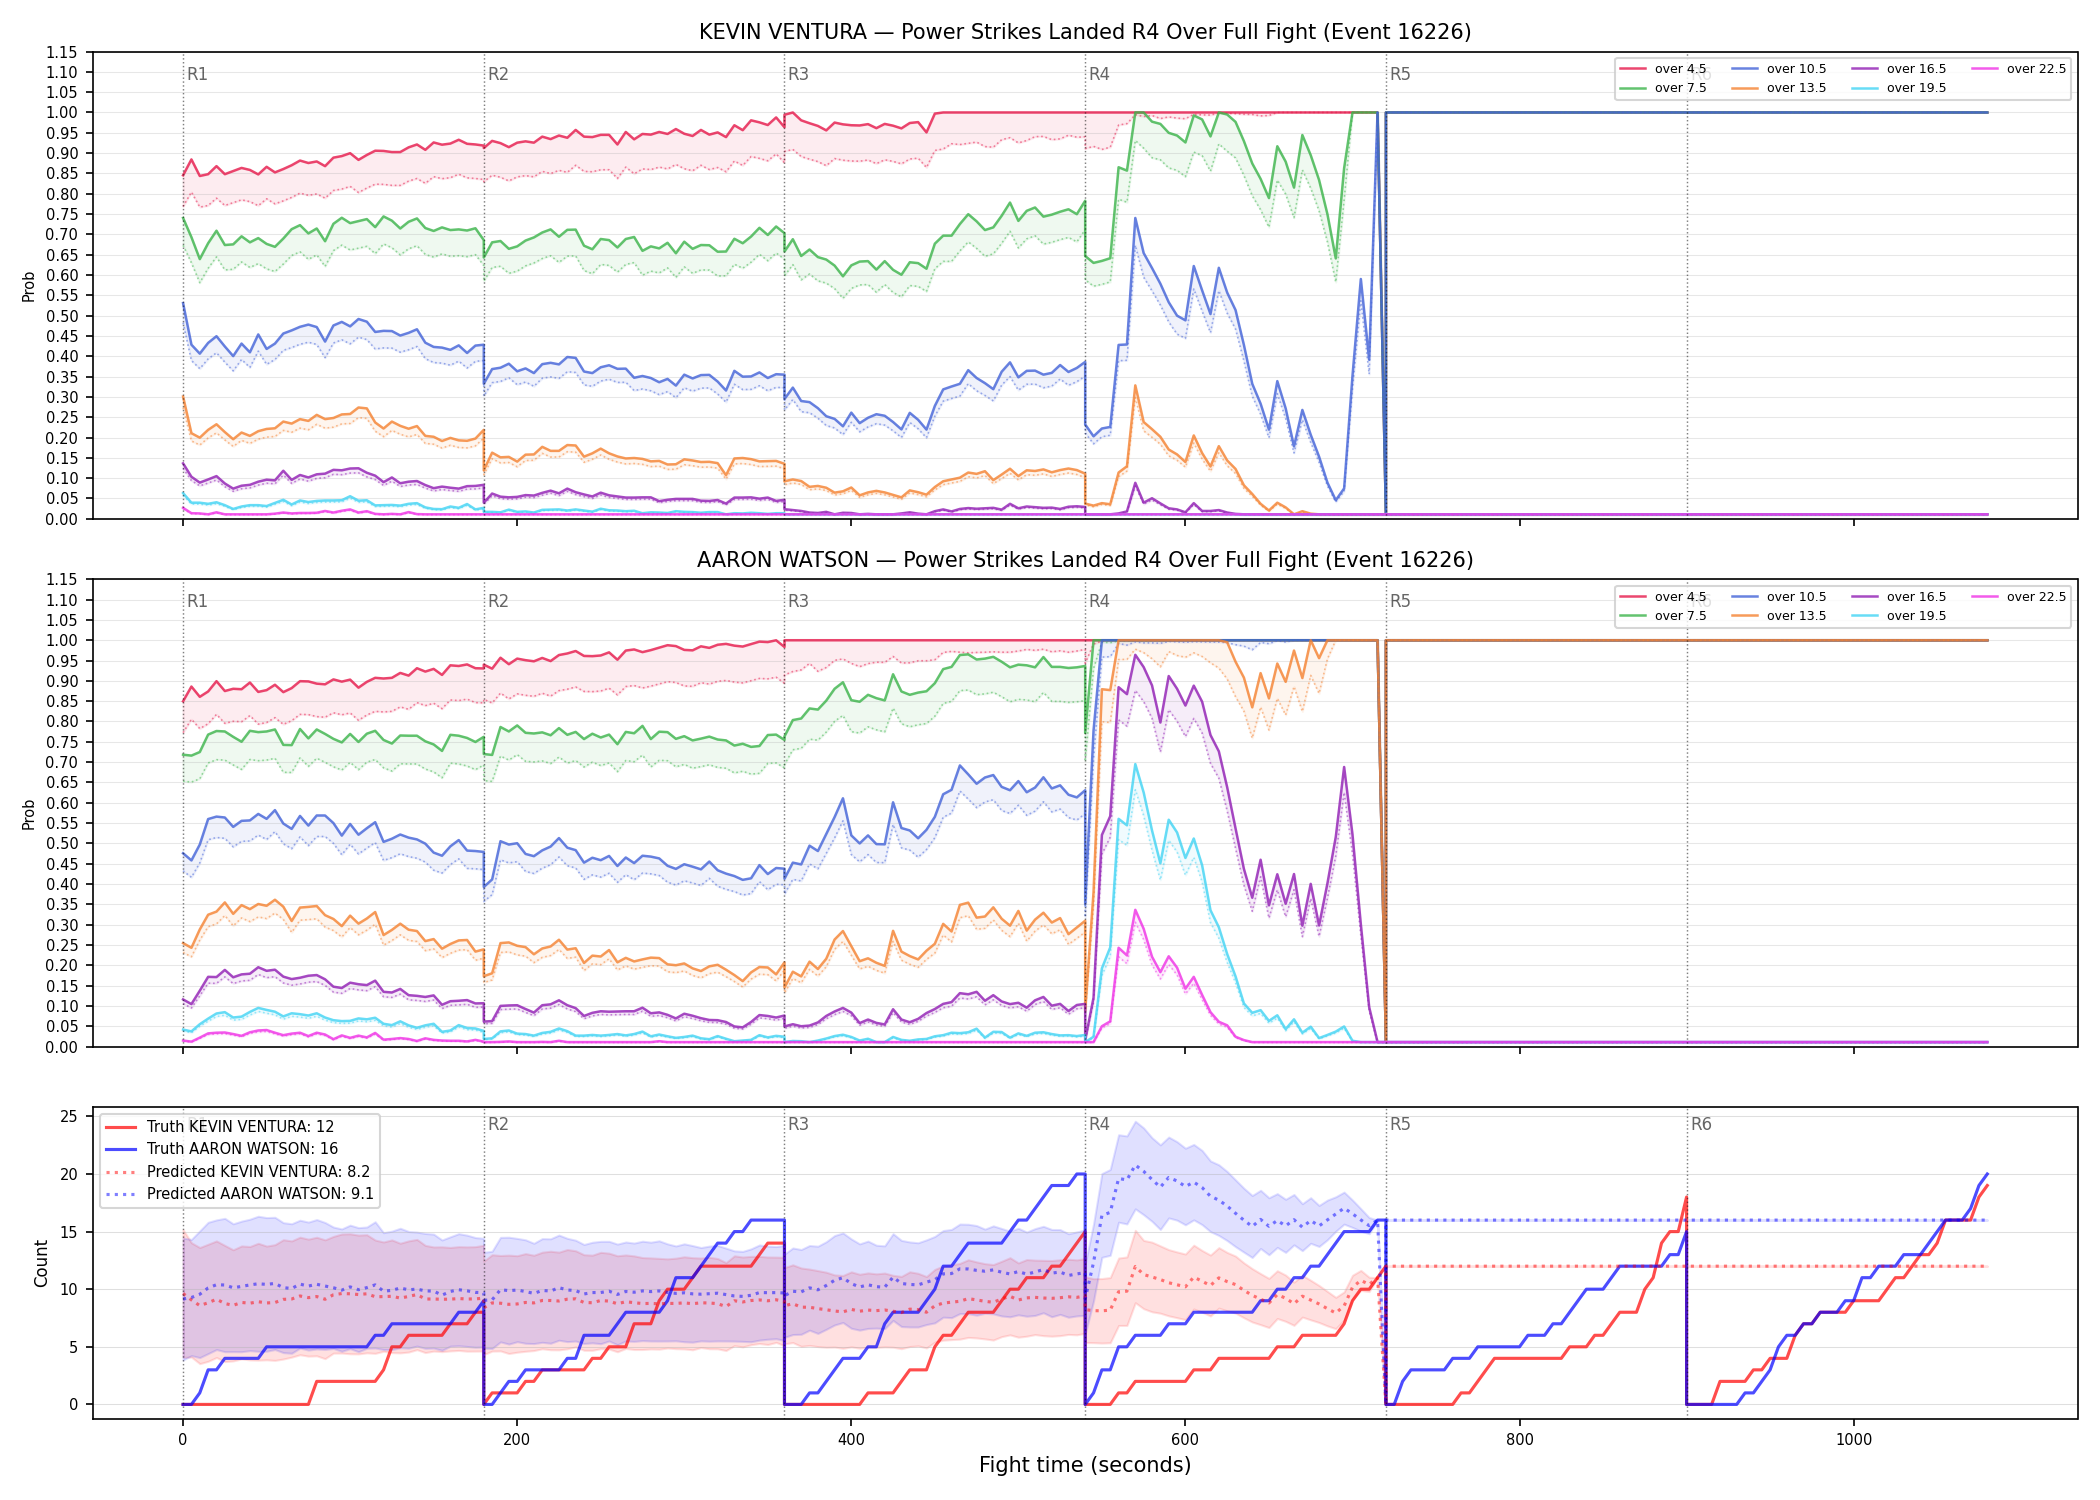Click 'over 7.5' in Aaron Watson legend
2100x1500 pixels.
[1680, 616]
